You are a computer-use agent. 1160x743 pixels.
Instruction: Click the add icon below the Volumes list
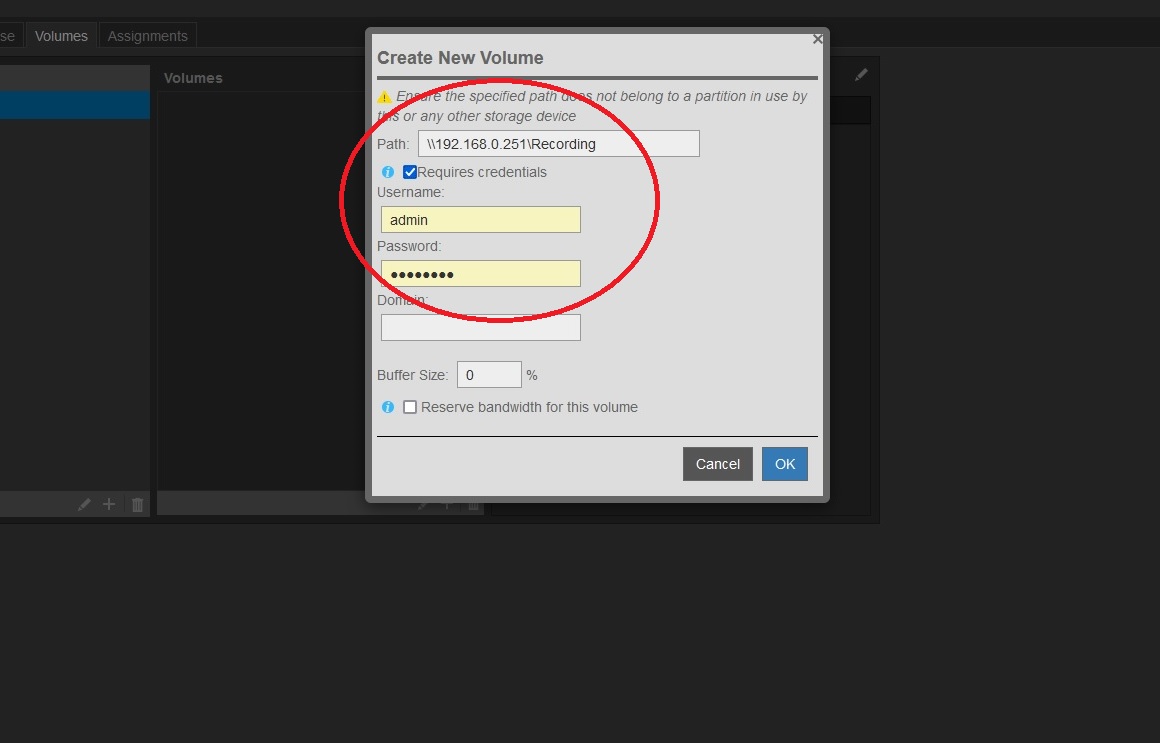click(x=446, y=505)
